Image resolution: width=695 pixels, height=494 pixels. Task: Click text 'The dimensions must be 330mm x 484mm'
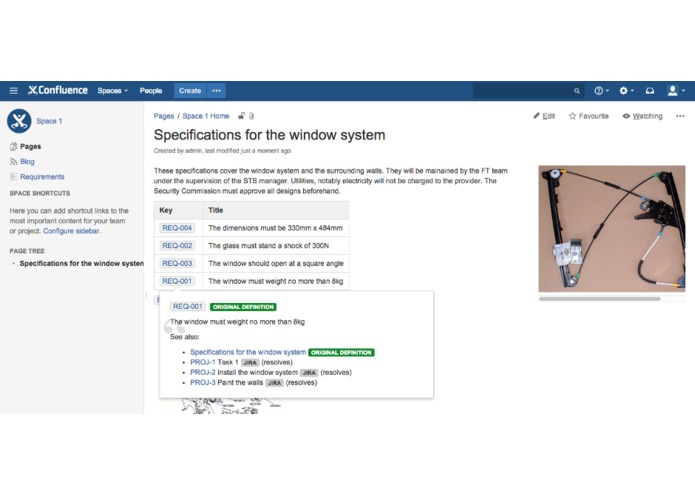275,228
